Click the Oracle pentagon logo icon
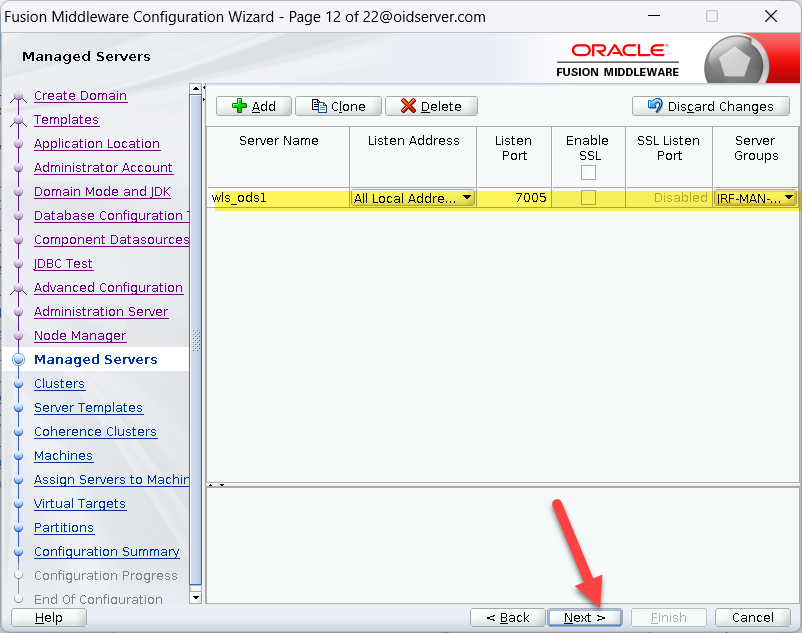The height and width of the screenshot is (633, 802). click(734, 62)
